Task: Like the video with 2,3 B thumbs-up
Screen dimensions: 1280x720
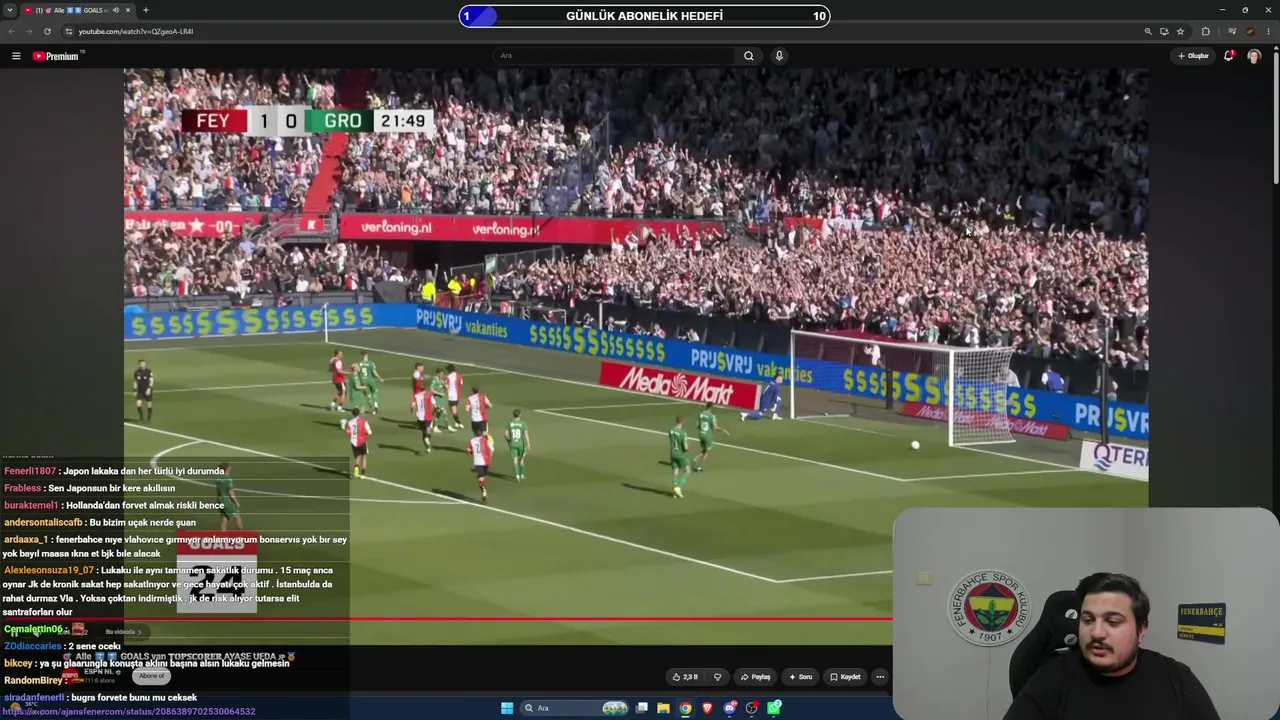Action: [x=685, y=677]
